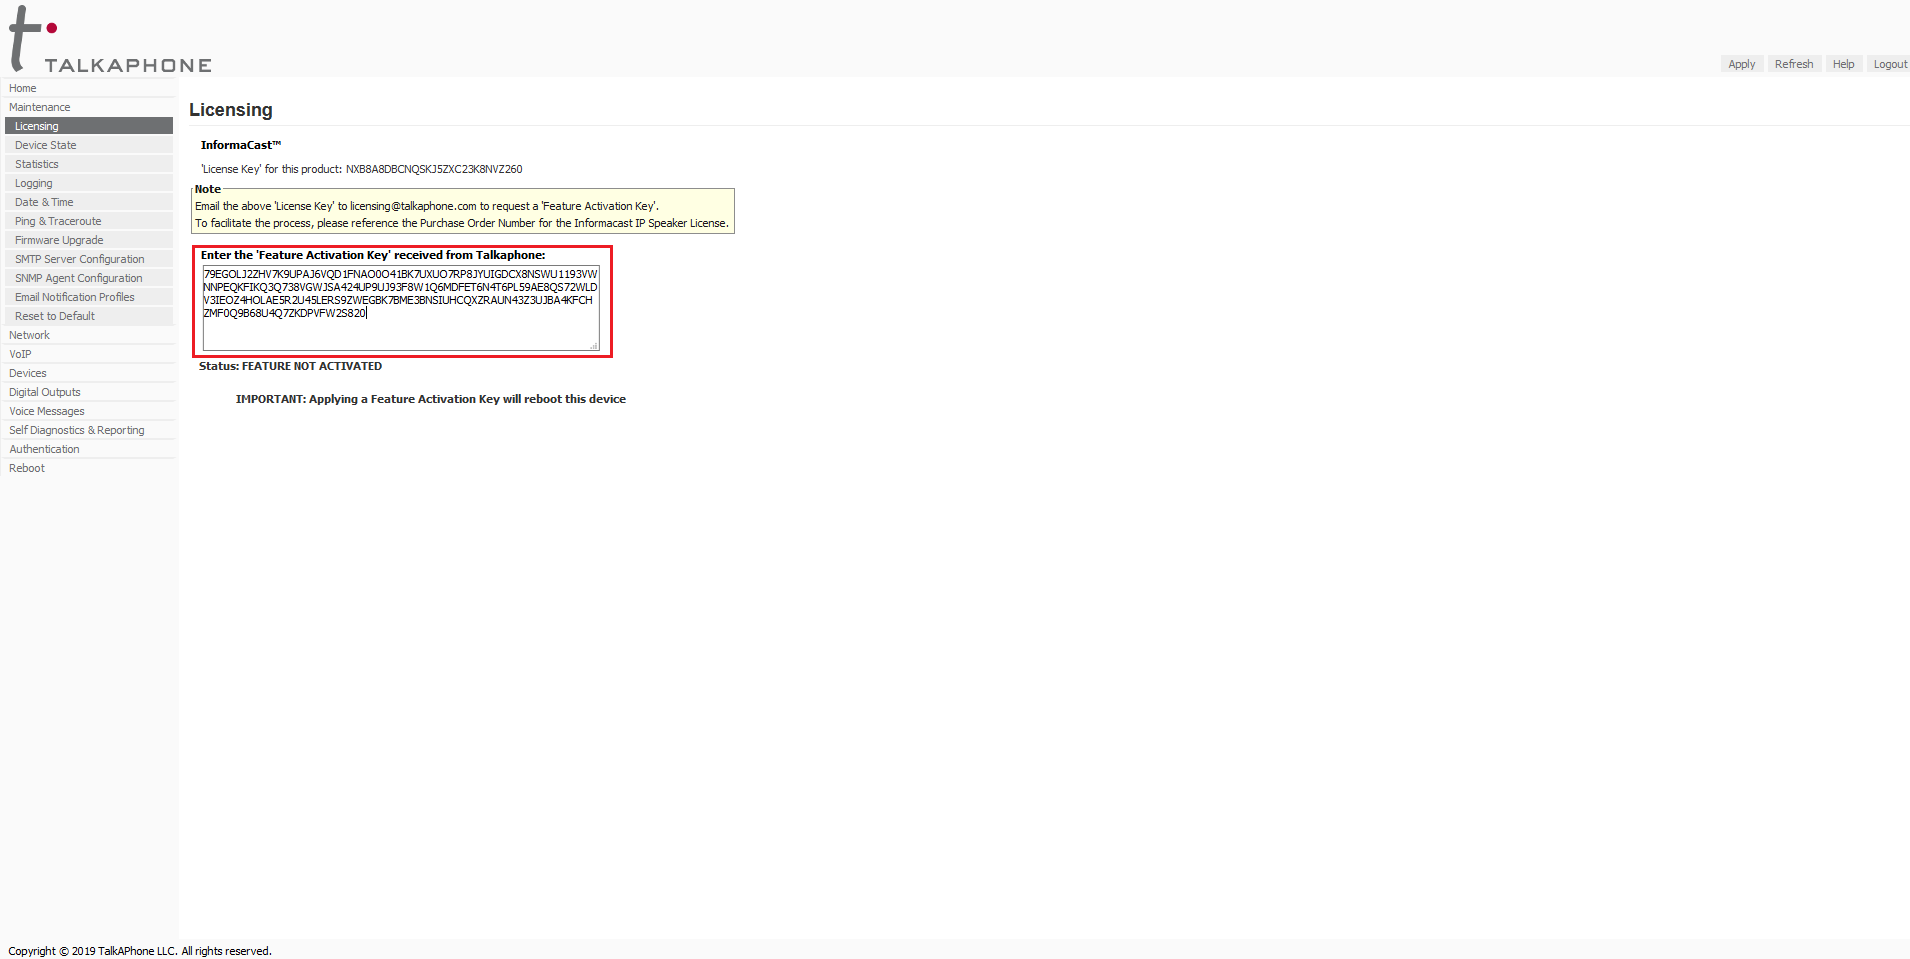The width and height of the screenshot is (1910, 959).
Task: Open Self Diagnostics & Reporting
Action: [89, 430]
